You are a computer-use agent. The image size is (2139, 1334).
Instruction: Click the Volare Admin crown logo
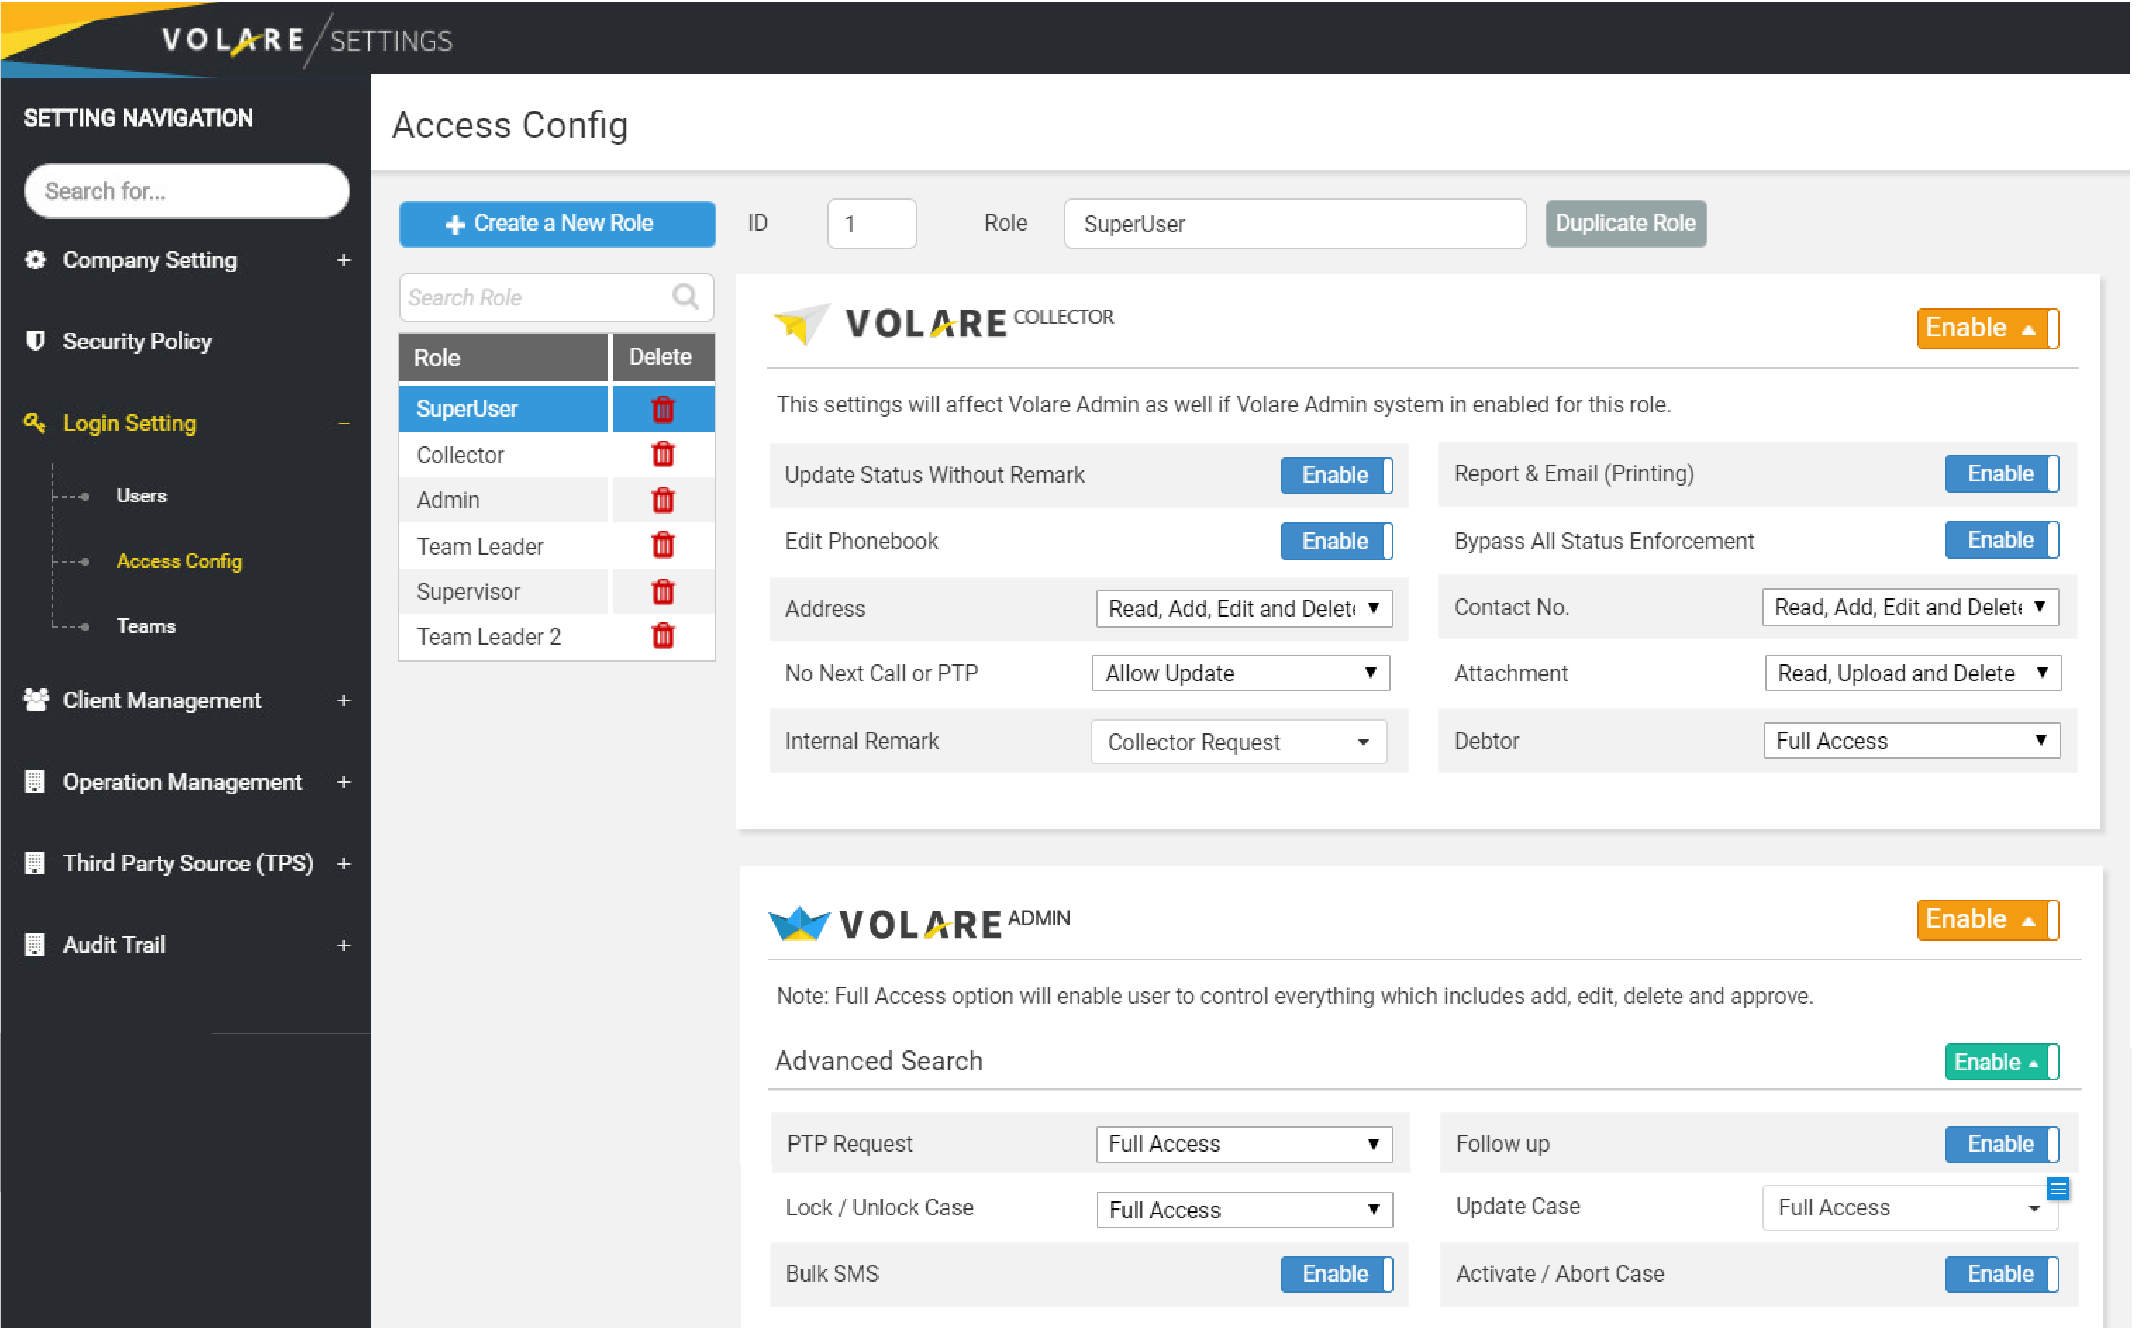pyautogui.click(x=800, y=924)
